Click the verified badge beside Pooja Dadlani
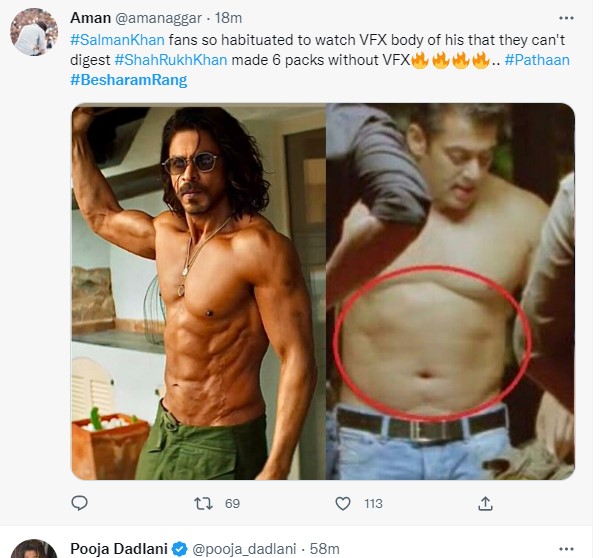This screenshot has height=558, width=604. pyautogui.click(x=178, y=548)
